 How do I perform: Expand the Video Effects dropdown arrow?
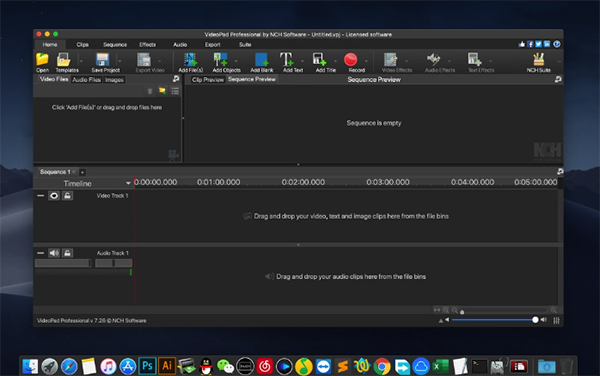point(406,61)
